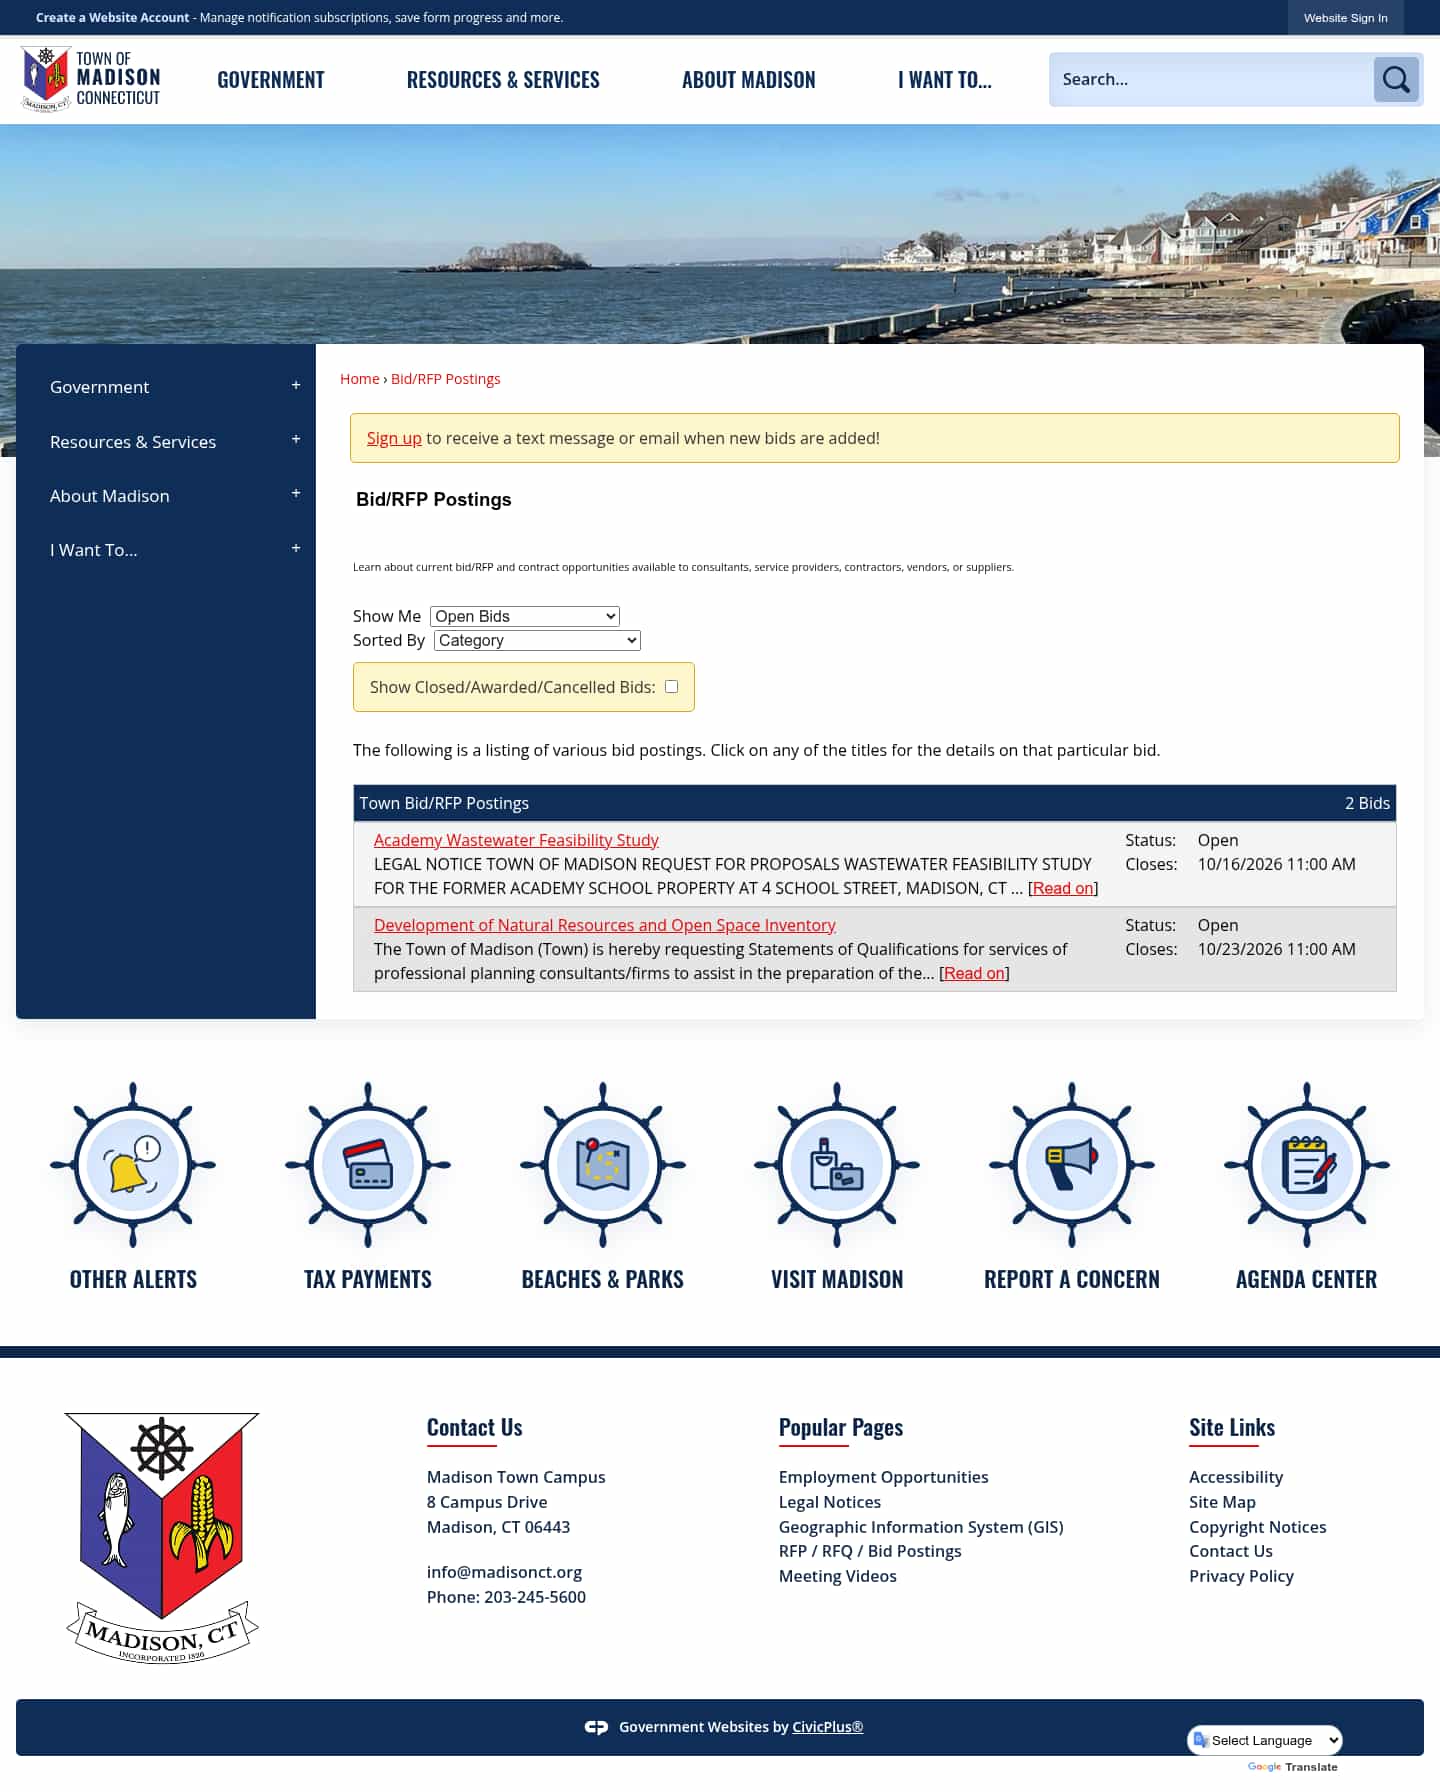Click the Website Sign In button
Viewport: 1440px width, 1792px height.
[x=1346, y=18]
